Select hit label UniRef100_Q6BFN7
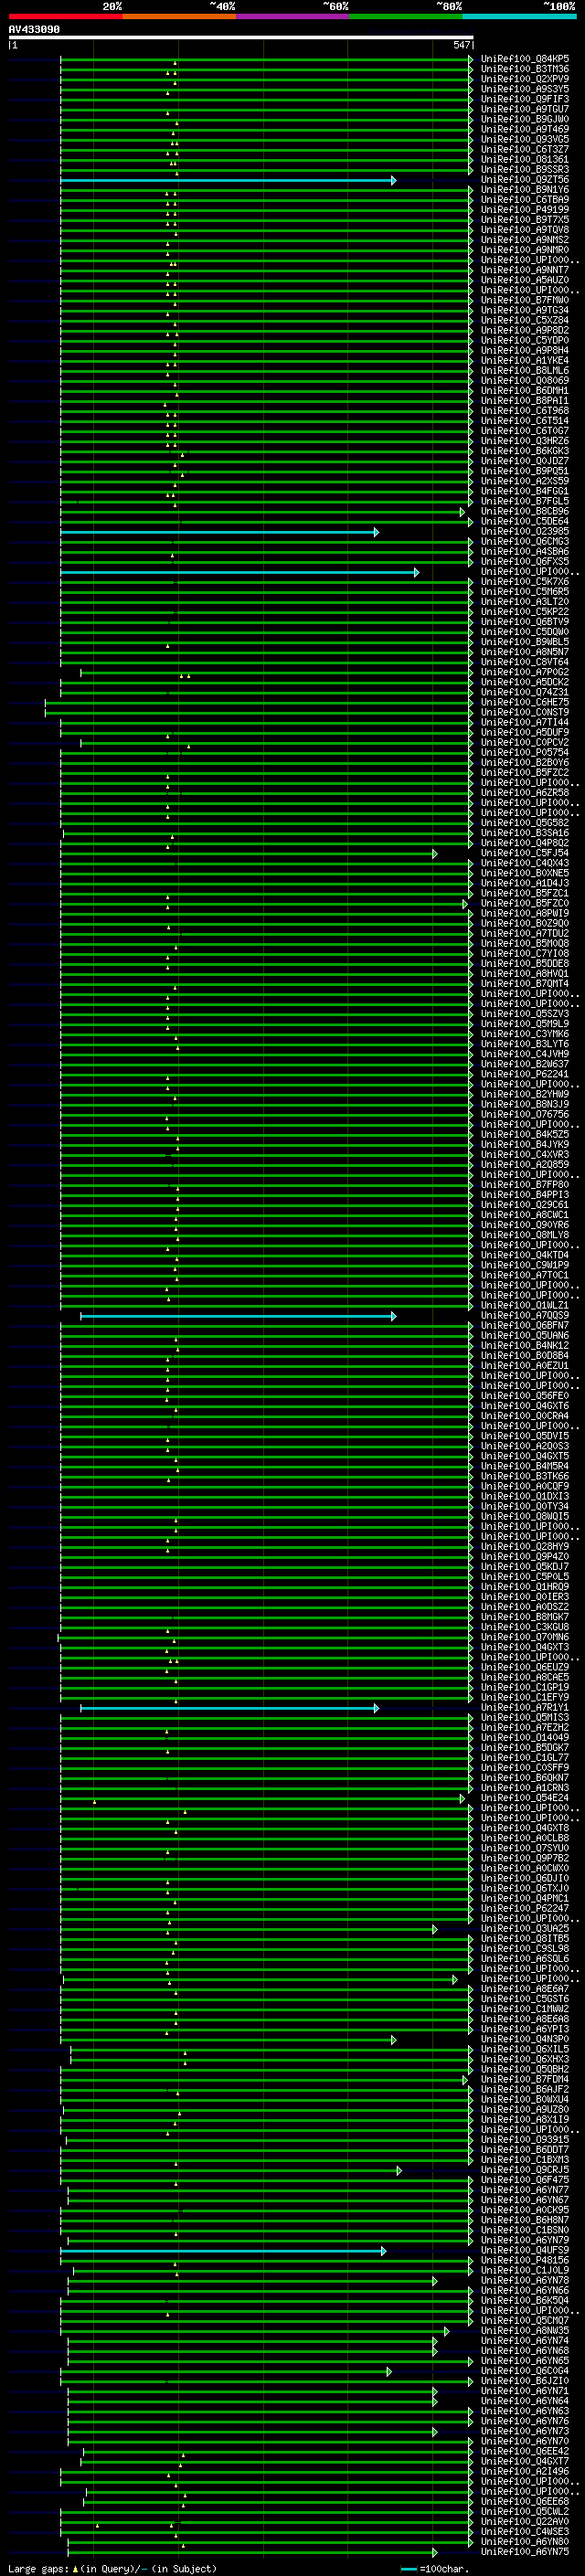The image size is (585, 2576). click(525, 1326)
